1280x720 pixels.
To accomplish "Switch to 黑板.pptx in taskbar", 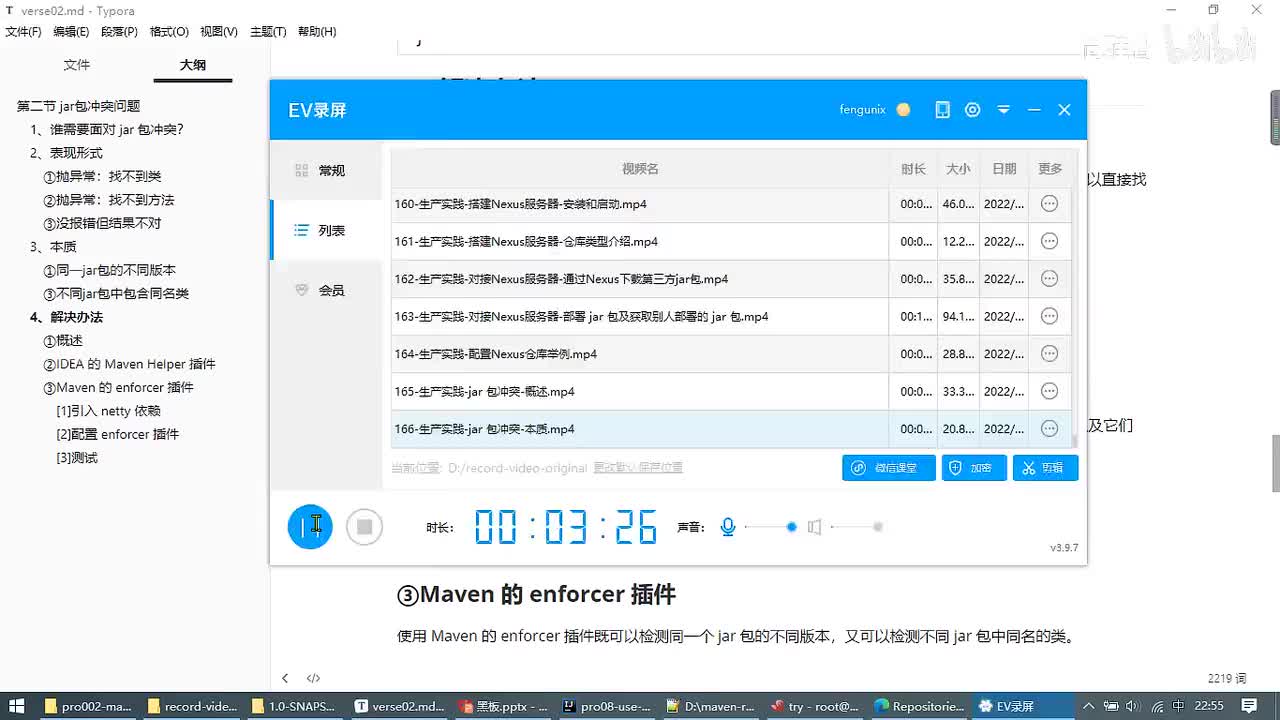I will click(505, 706).
